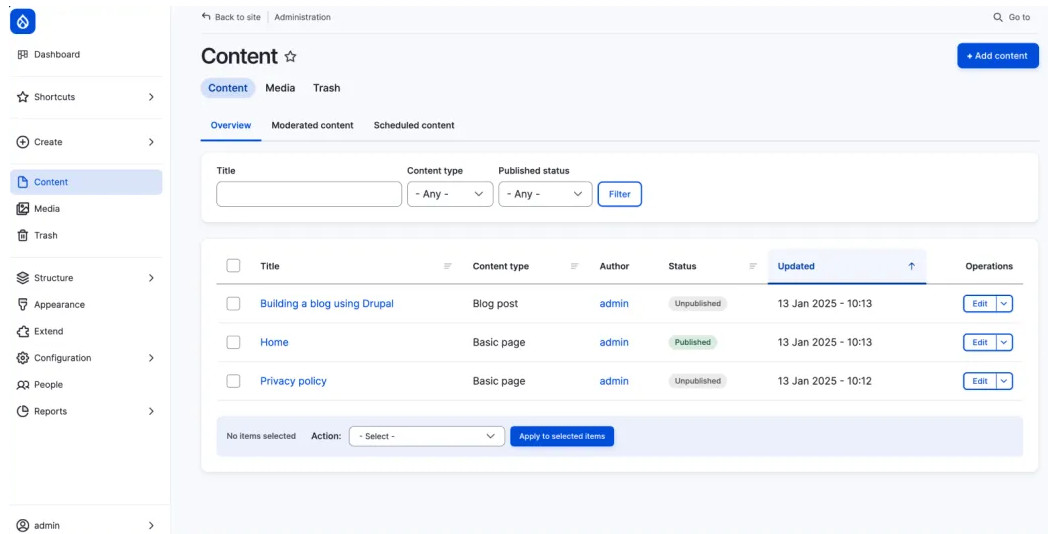Select the Privacy policy row checkbox
Viewport: 1048px width, 534px height.
tap(233, 381)
